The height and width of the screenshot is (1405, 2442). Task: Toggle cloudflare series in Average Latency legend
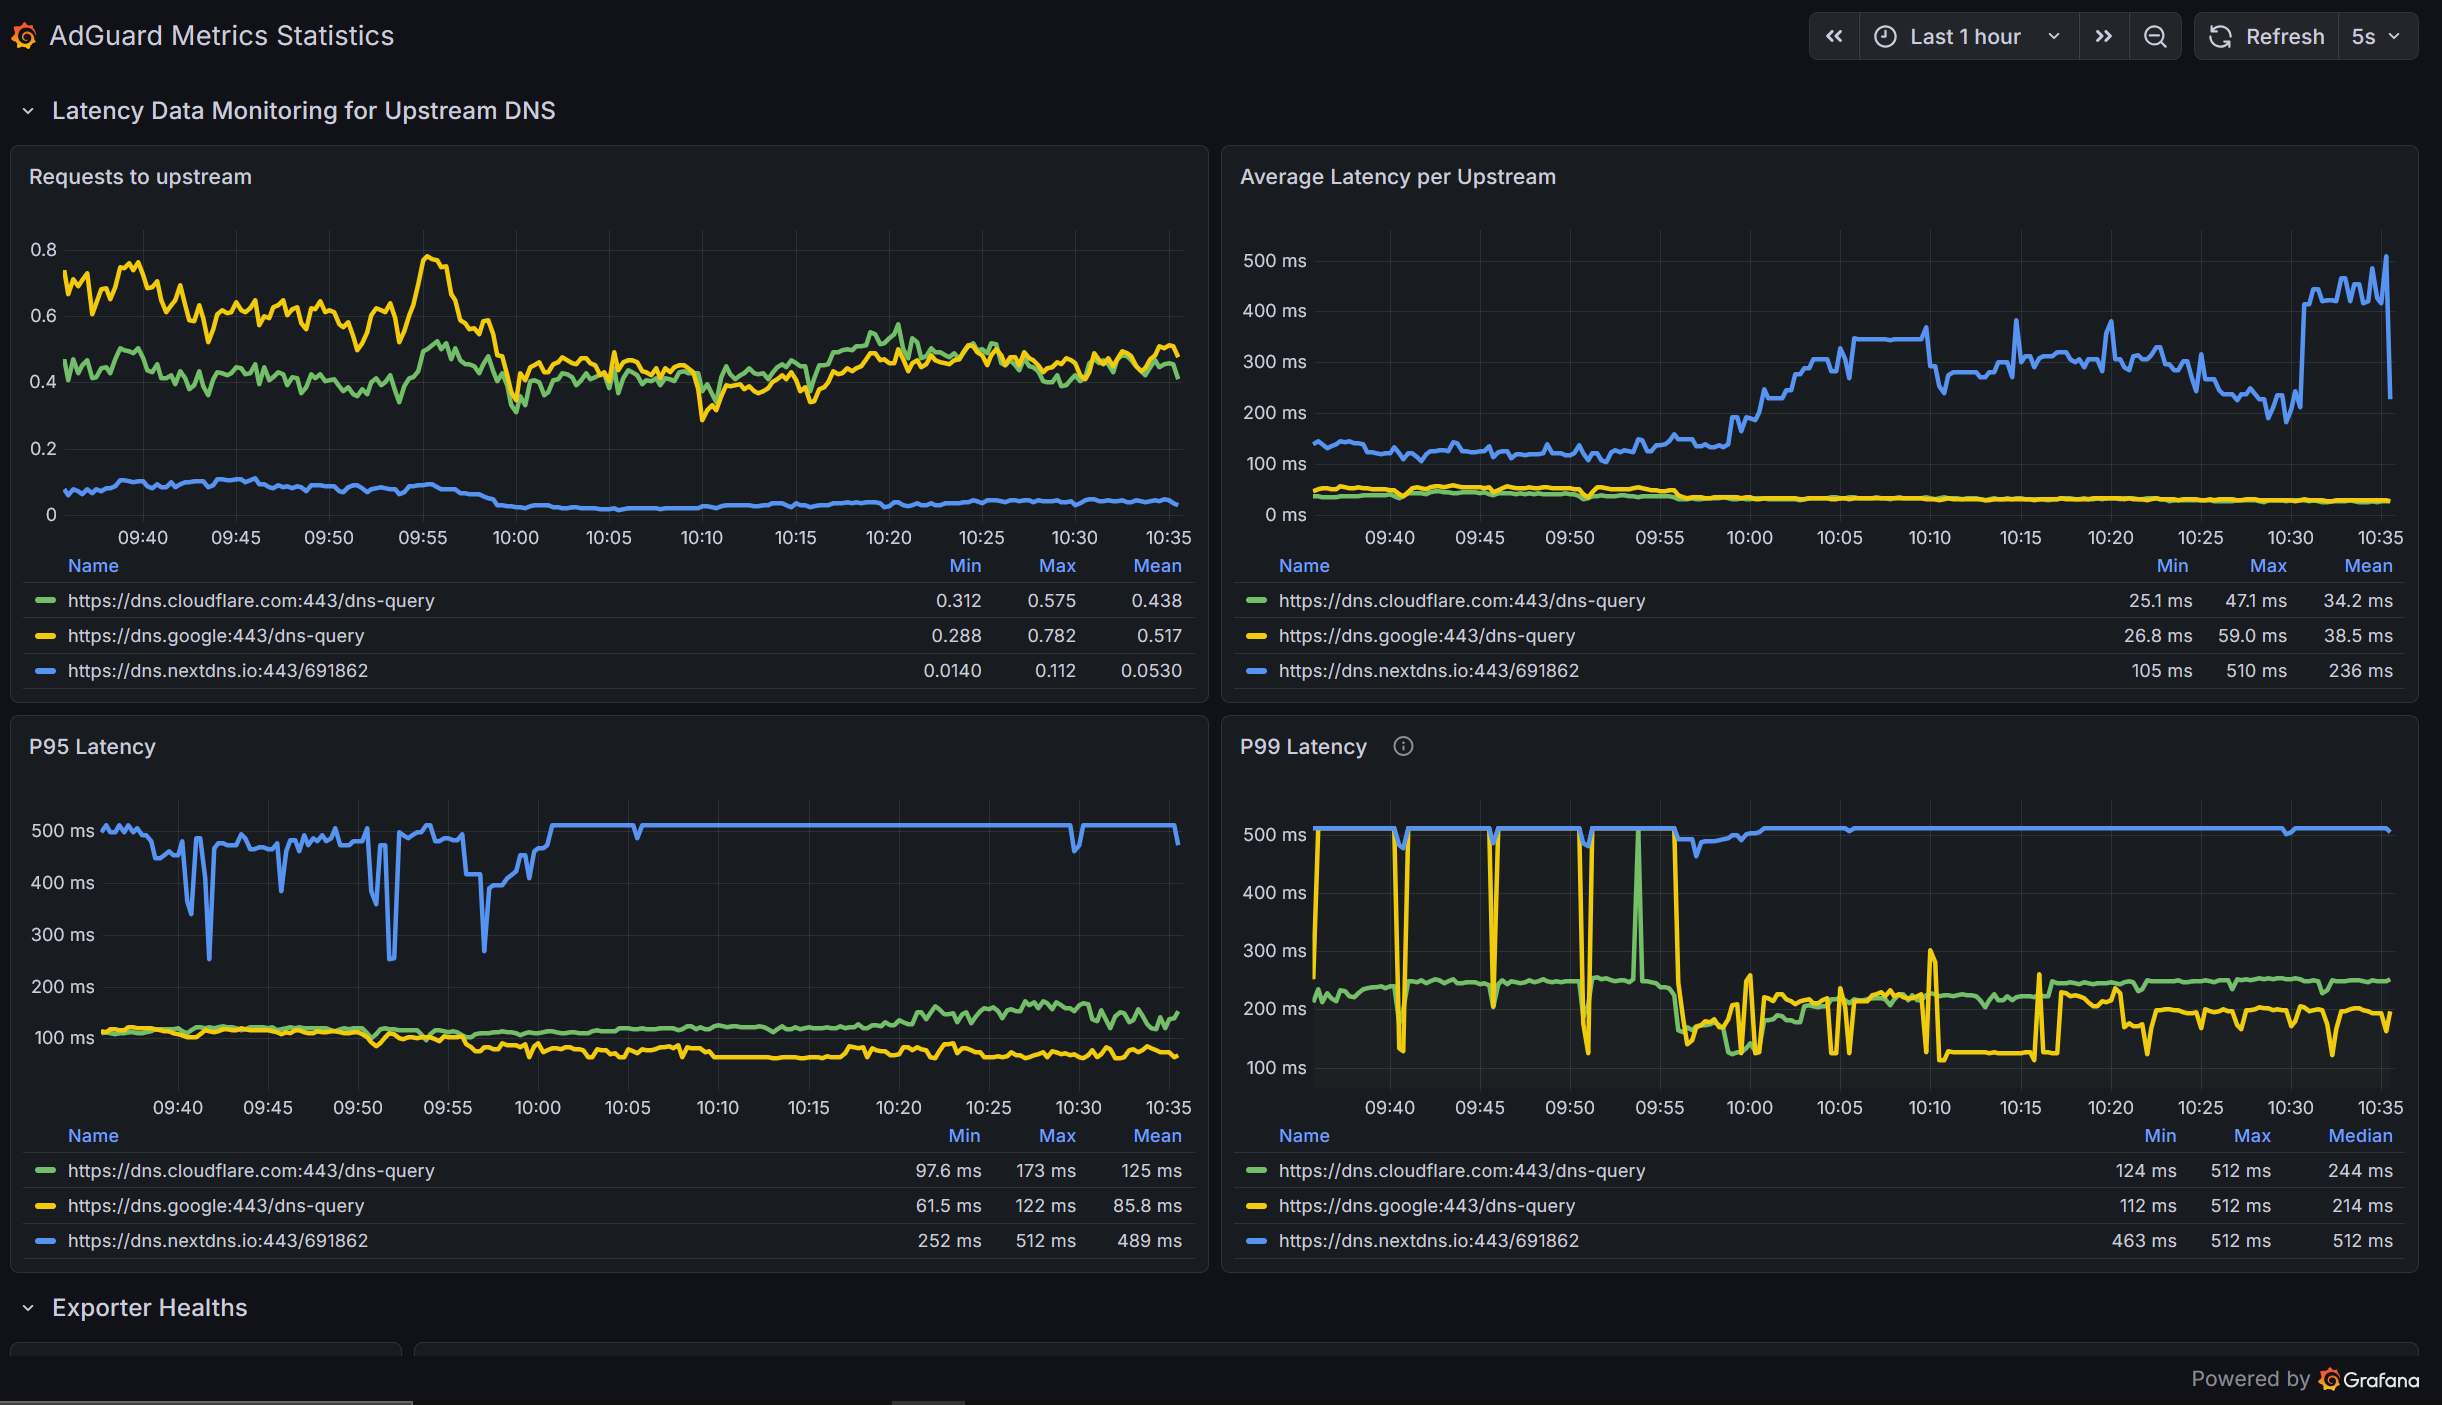(x=1462, y=601)
